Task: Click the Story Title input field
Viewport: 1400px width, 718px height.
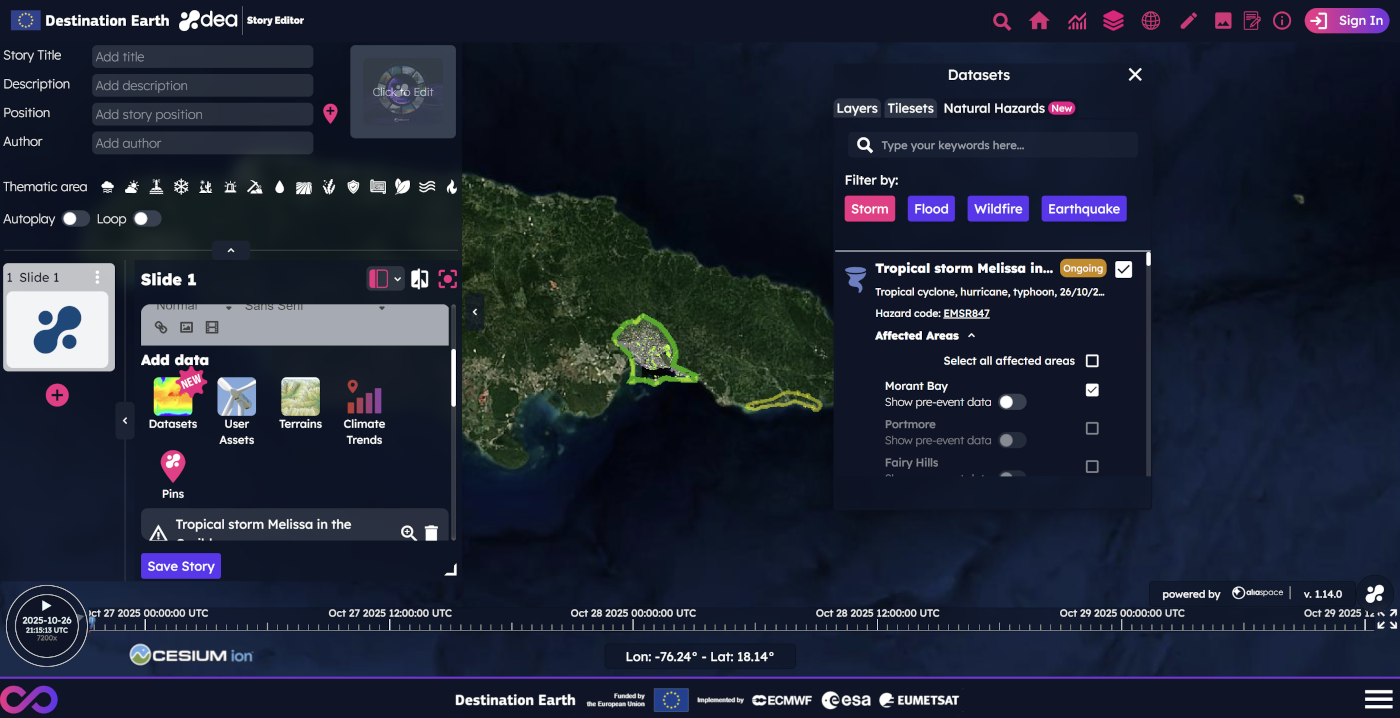Action: [202, 57]
